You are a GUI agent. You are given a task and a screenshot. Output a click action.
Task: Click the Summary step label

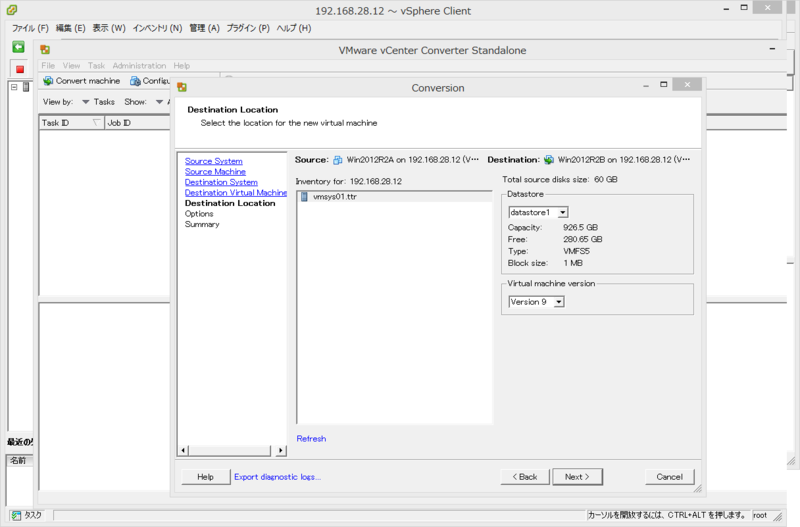[x=202, y=224]
